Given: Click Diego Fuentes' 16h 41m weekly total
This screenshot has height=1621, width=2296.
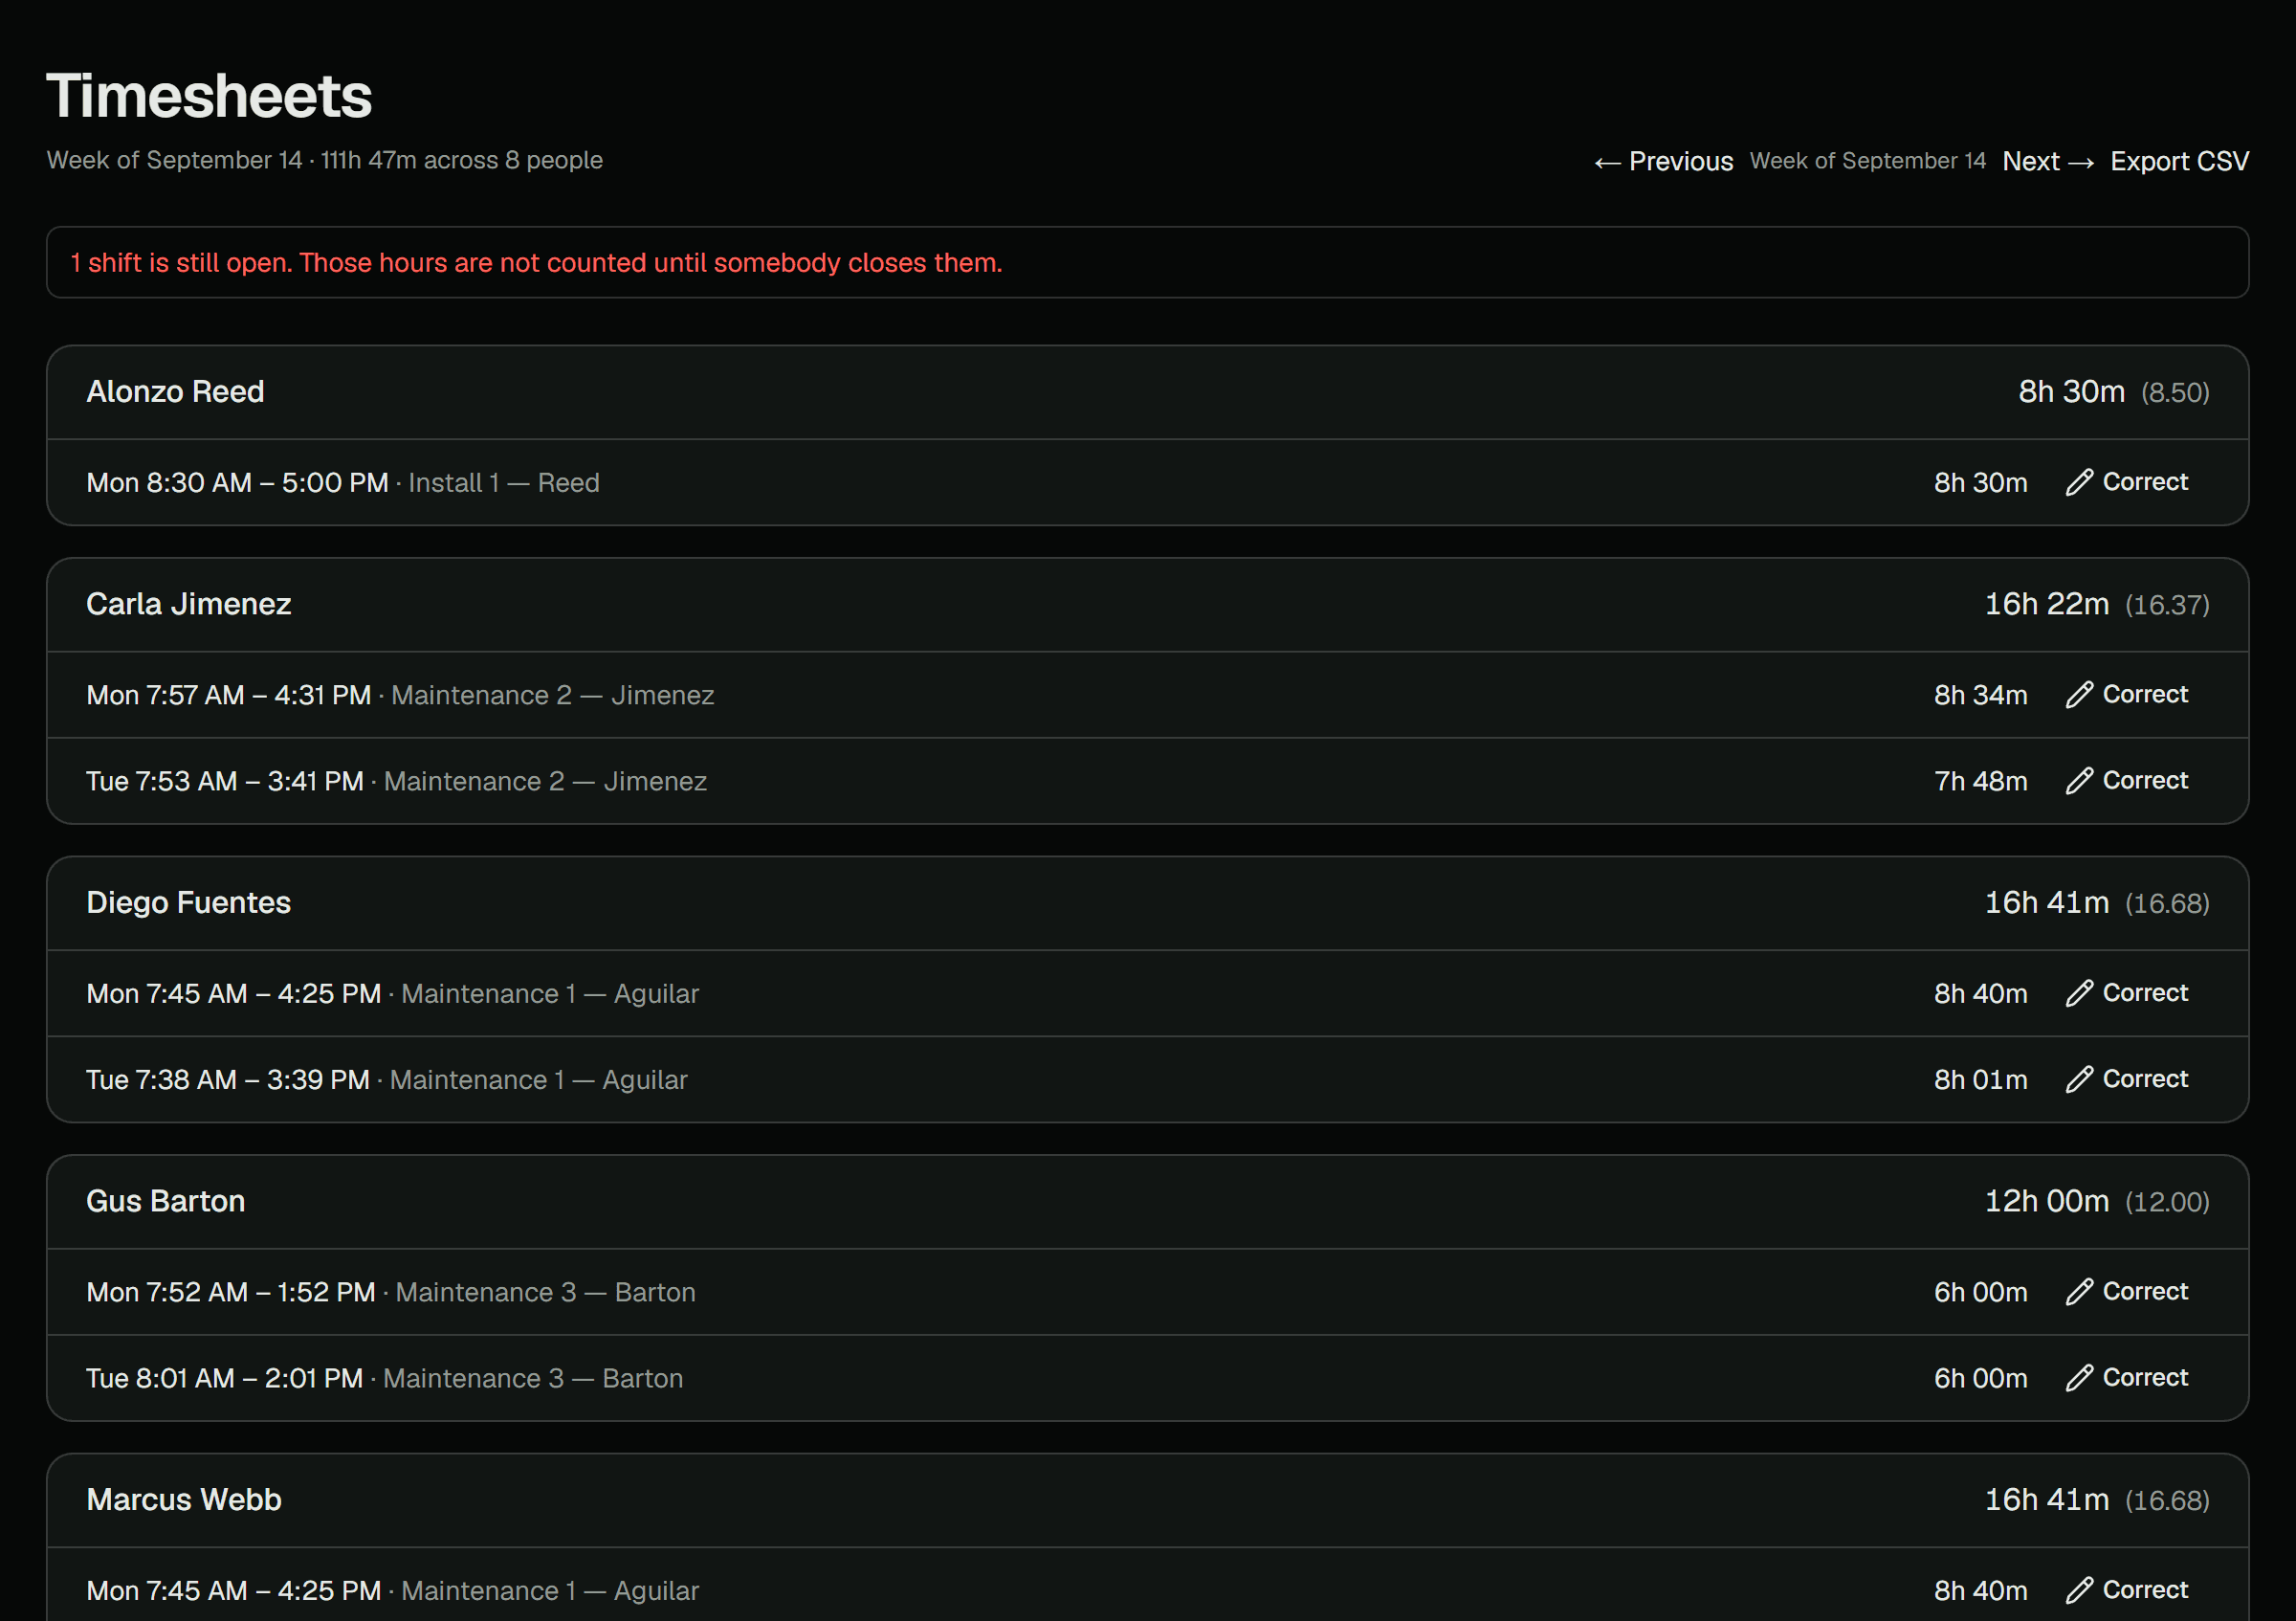Looking at the screenshot, I should pyautogui.click(x=2046, y=903).
